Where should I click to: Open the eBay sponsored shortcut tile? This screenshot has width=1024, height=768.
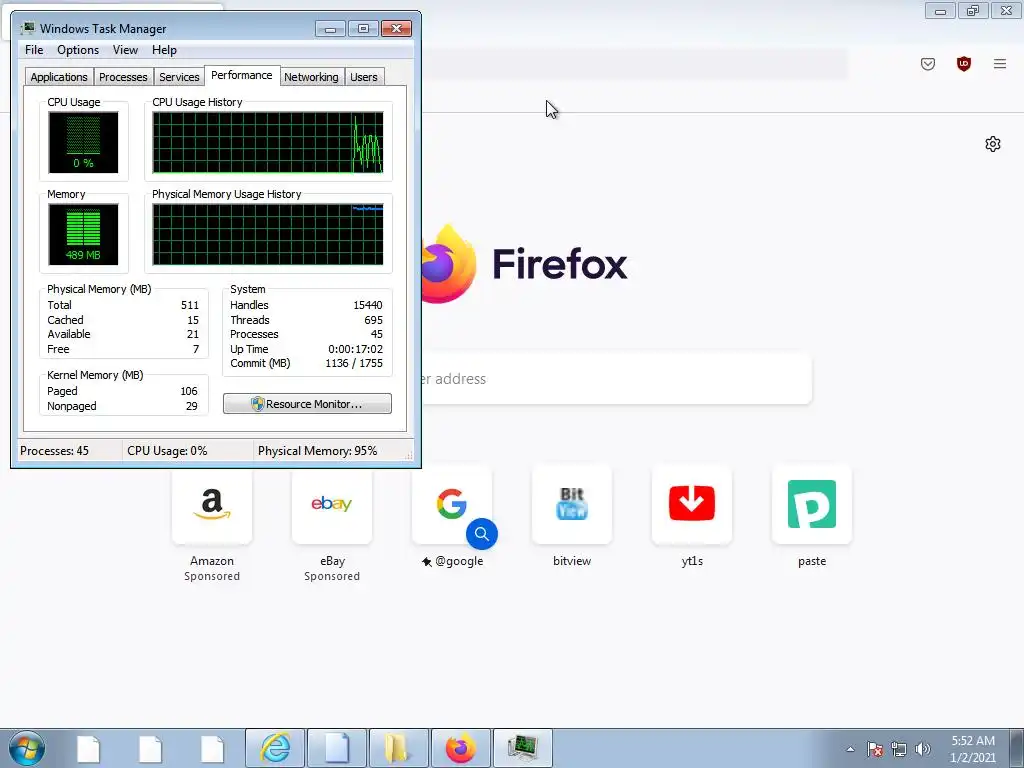[332, 505]
